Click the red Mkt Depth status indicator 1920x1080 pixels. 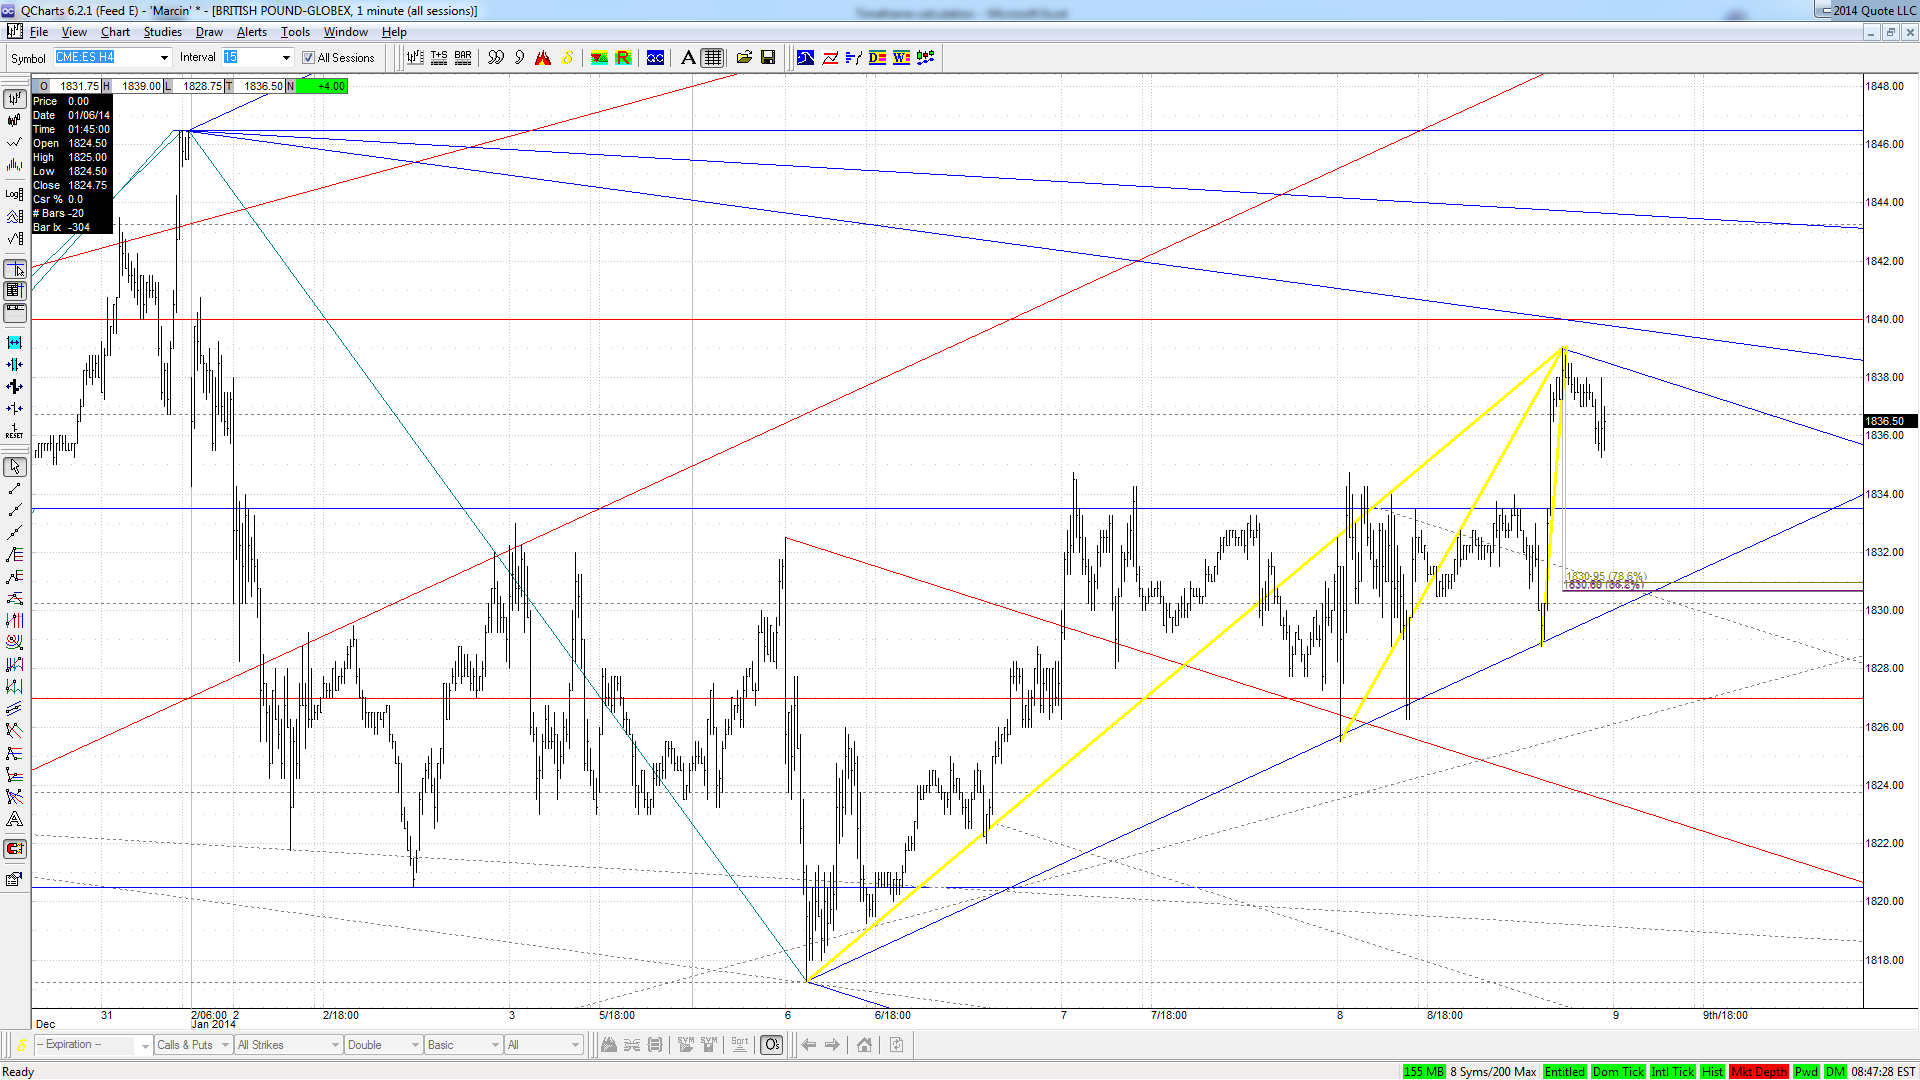click(x=1759, y=1072)
